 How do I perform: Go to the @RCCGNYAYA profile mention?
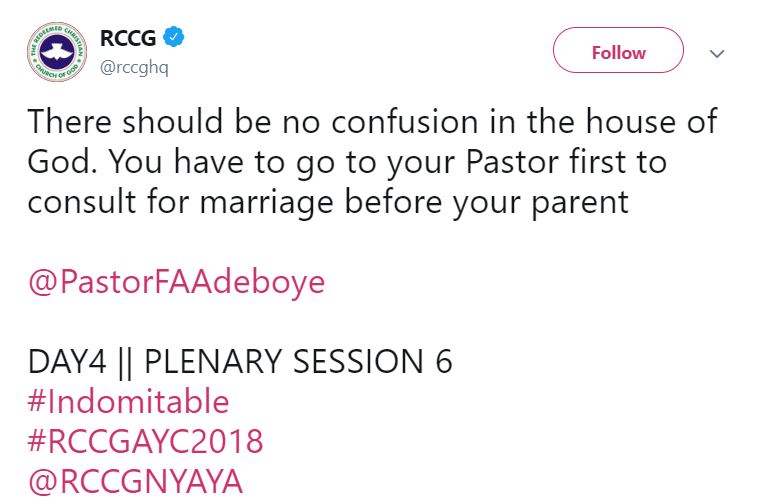pos(135,482)
